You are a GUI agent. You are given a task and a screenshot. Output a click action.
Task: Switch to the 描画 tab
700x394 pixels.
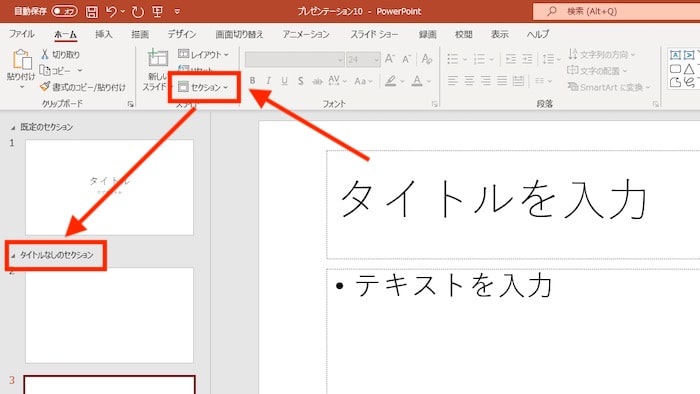140,34
